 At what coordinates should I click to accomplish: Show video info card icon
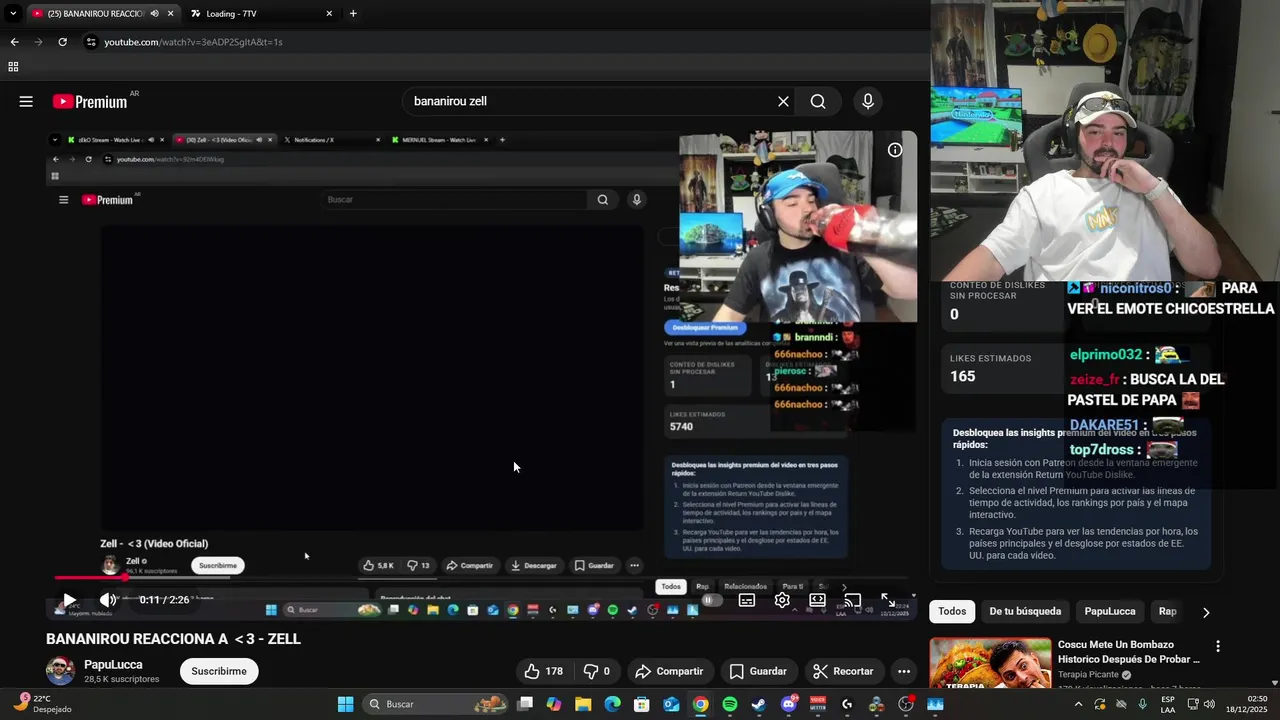895,150
